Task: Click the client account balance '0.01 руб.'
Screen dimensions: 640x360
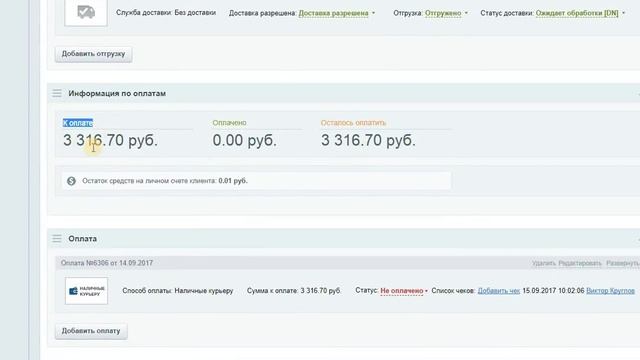Action: click(233, 181)
